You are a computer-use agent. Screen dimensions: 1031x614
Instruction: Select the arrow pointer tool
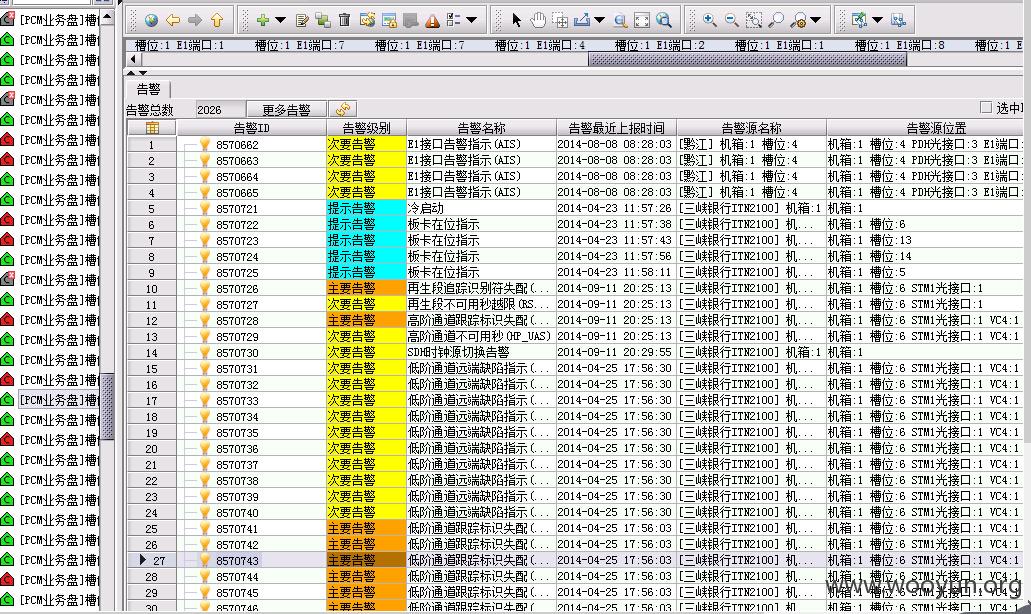coord(516,20)
